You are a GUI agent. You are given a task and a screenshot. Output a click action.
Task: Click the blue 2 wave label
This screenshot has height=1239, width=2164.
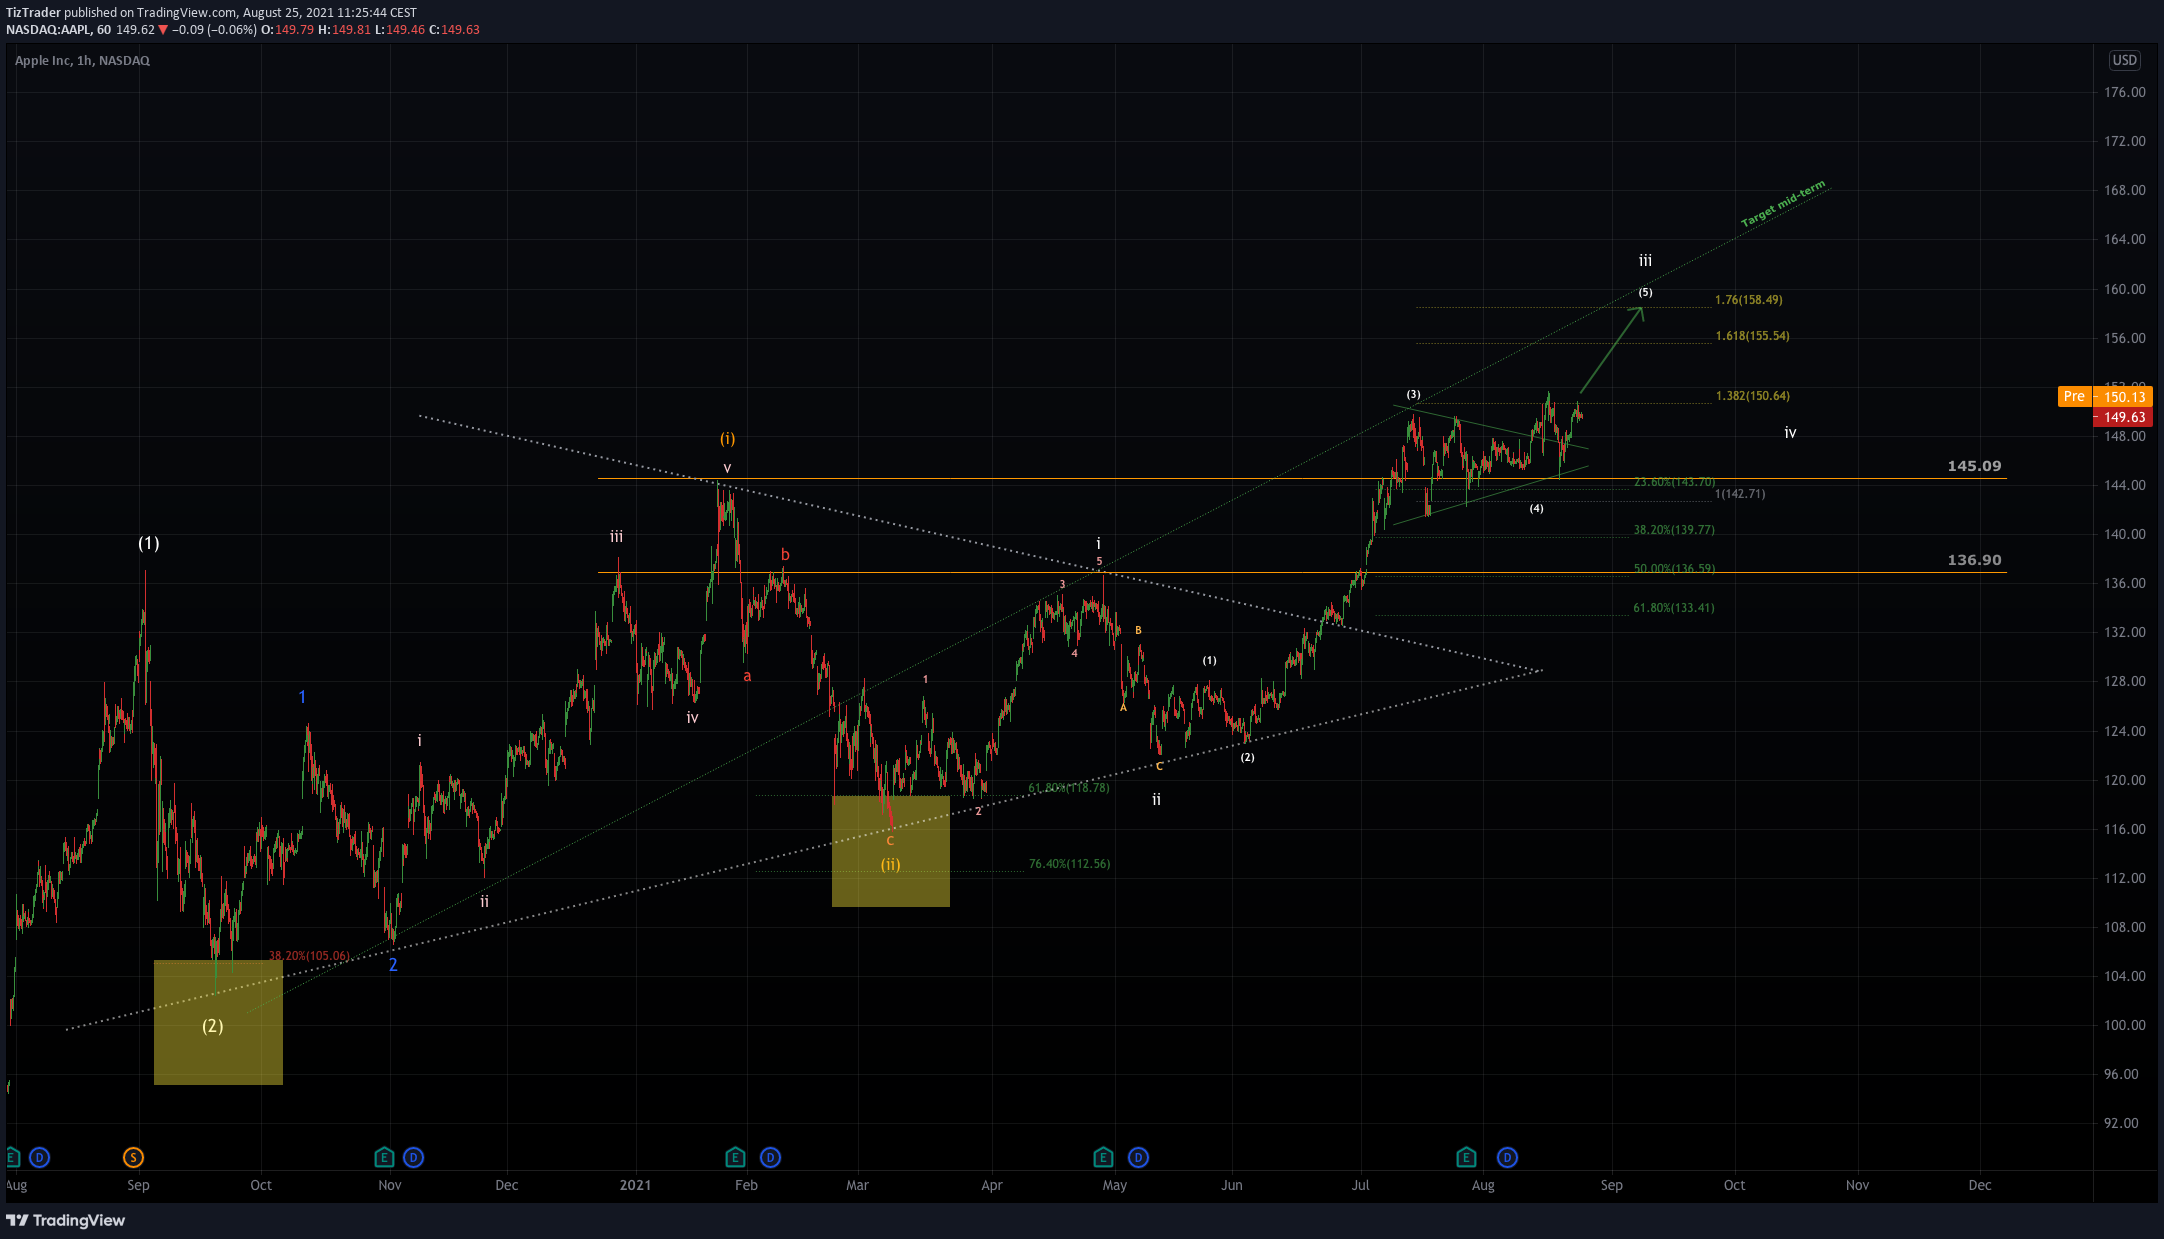coord(393,965)
